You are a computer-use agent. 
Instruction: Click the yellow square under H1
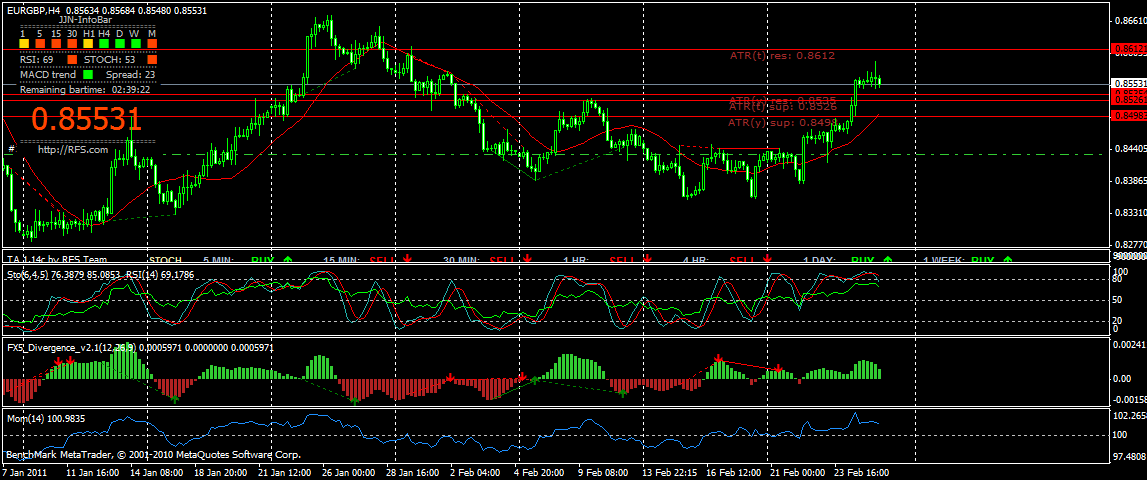88,44
